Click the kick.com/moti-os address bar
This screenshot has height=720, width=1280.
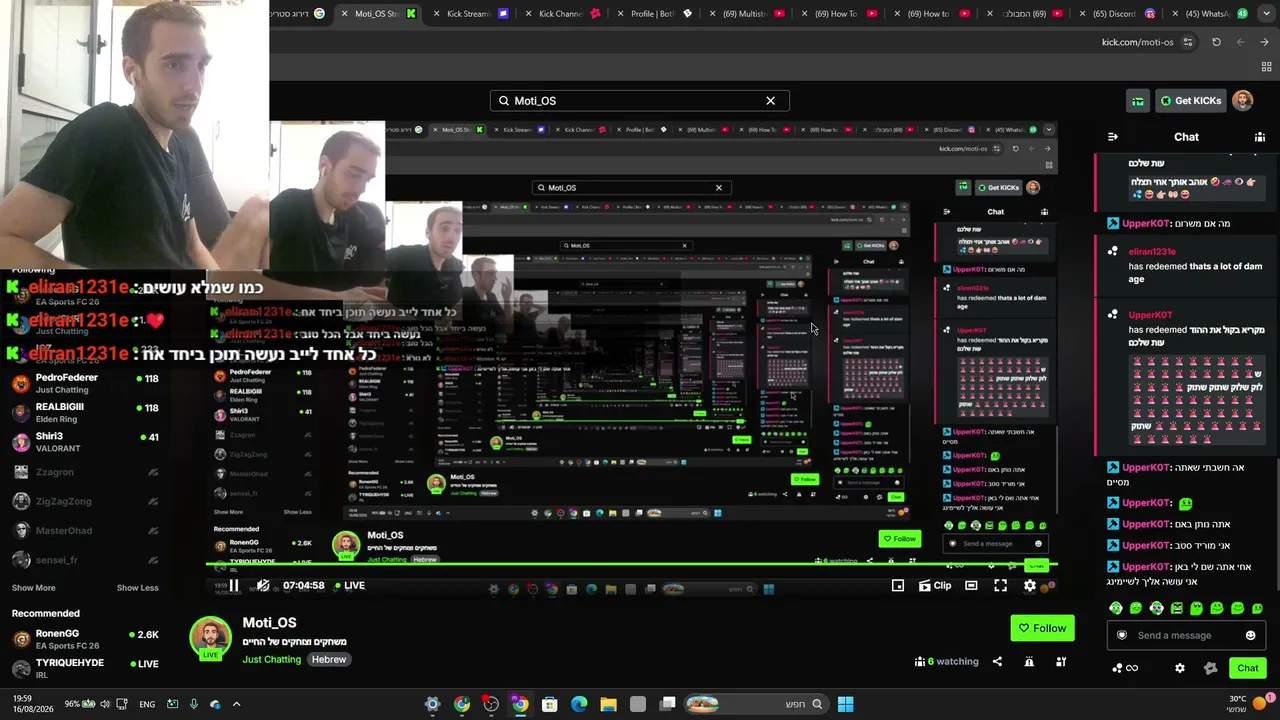(x=1137, y=42)
